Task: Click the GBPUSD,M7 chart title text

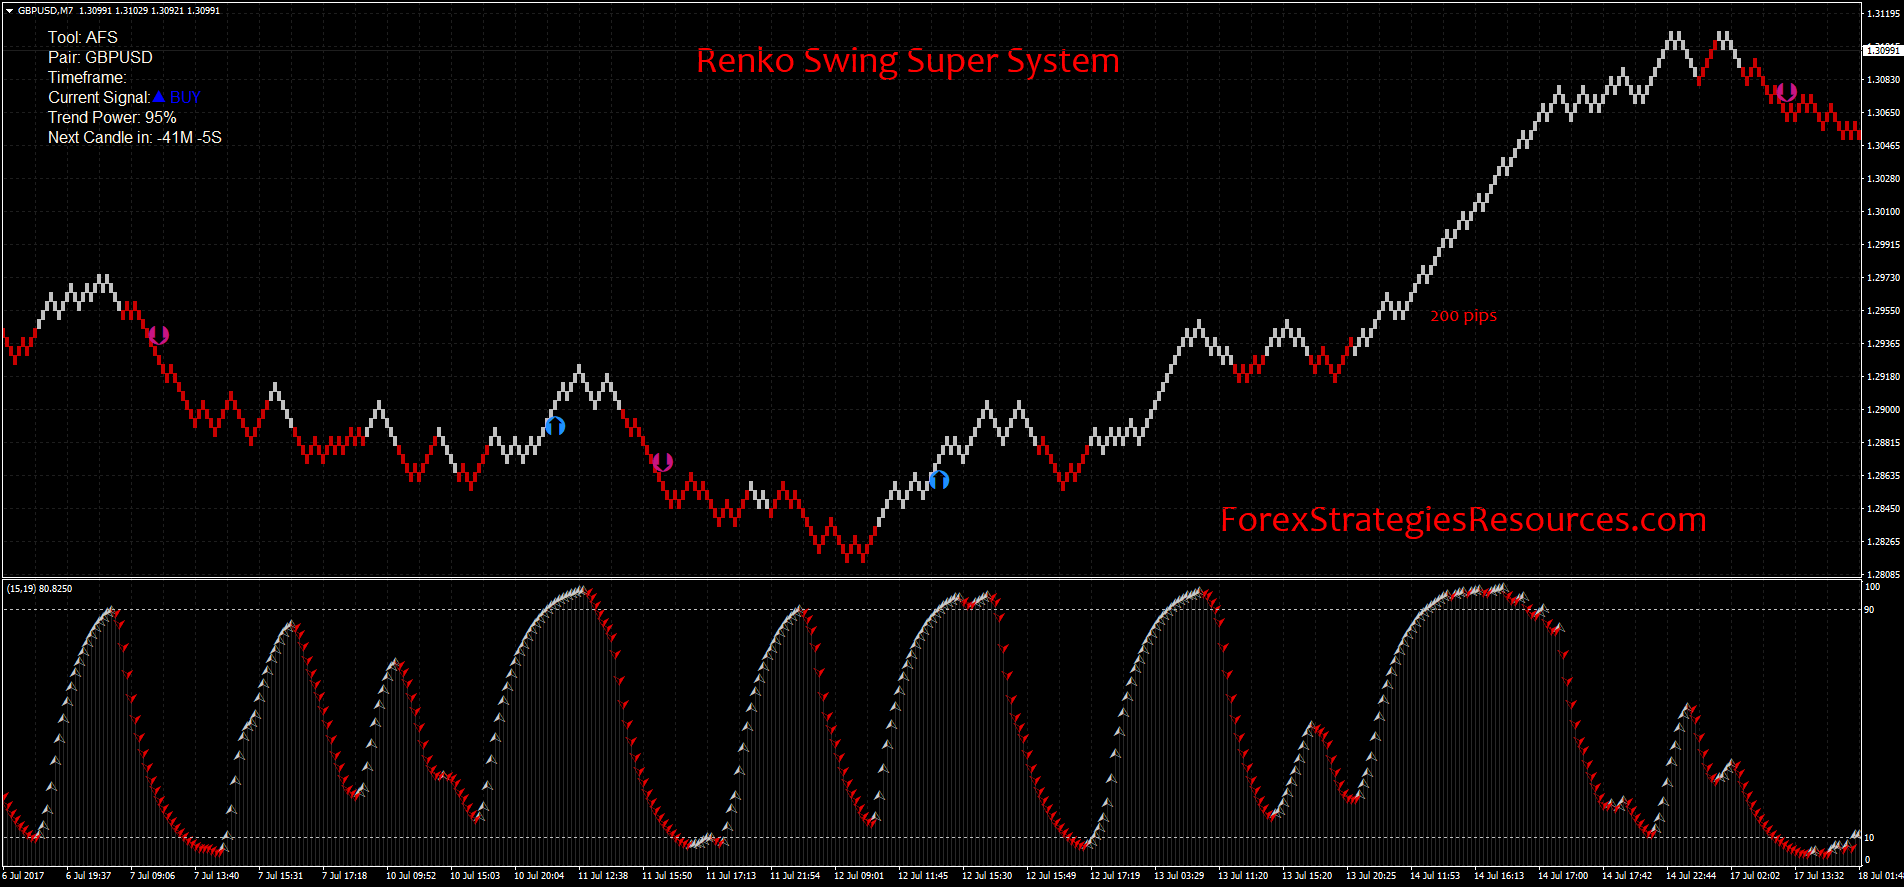Action: pos(45,11)
